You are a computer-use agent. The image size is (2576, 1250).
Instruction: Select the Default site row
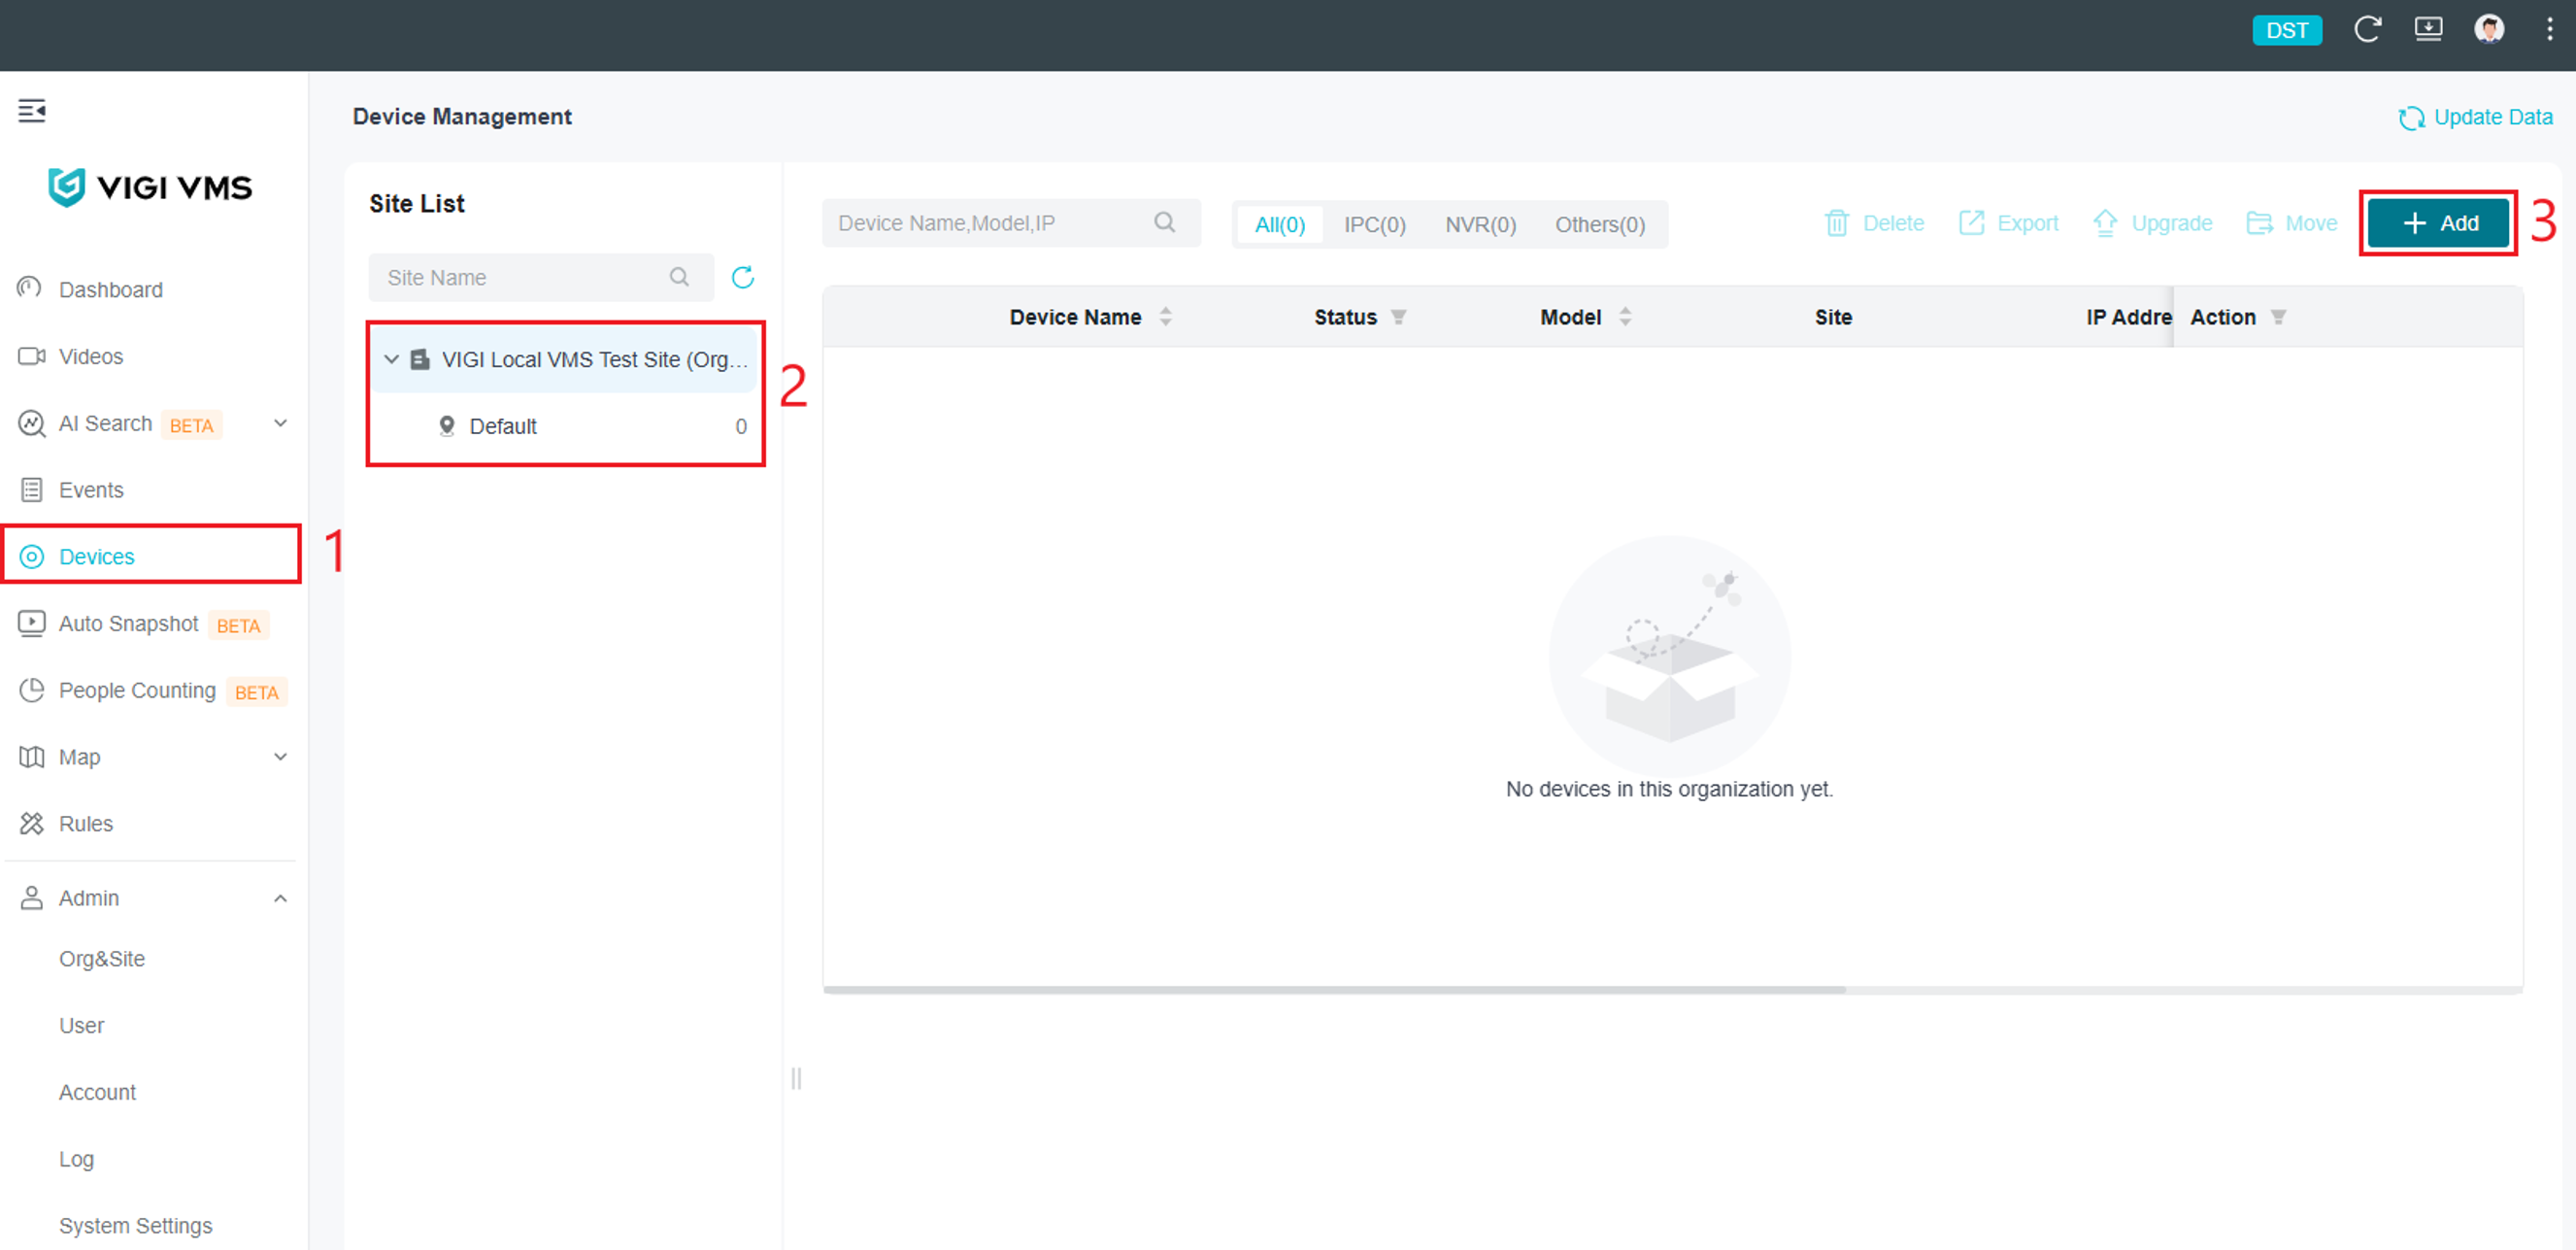tap(566, 426)
